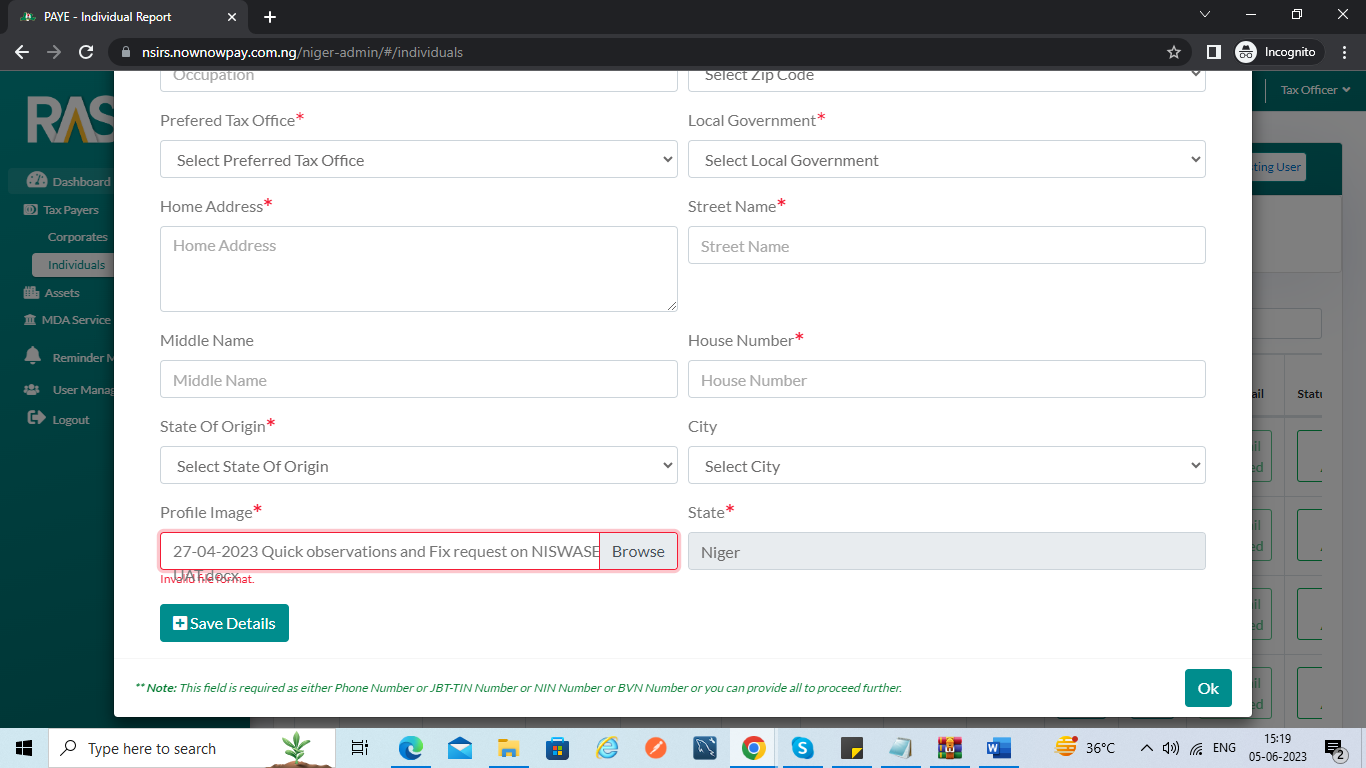
Task: Open Mail app from the taskbar
Action: [x=460, y=748]
